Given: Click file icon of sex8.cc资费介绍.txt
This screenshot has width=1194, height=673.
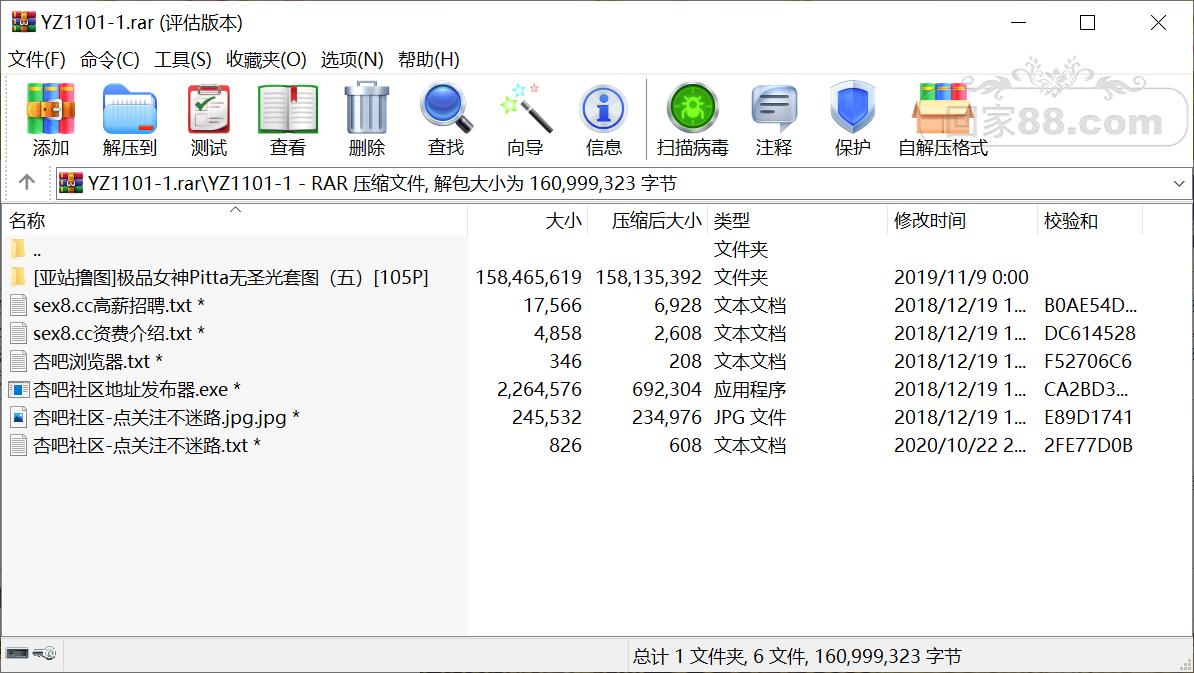Looking at the screenshot, I should tap(19, 333).
